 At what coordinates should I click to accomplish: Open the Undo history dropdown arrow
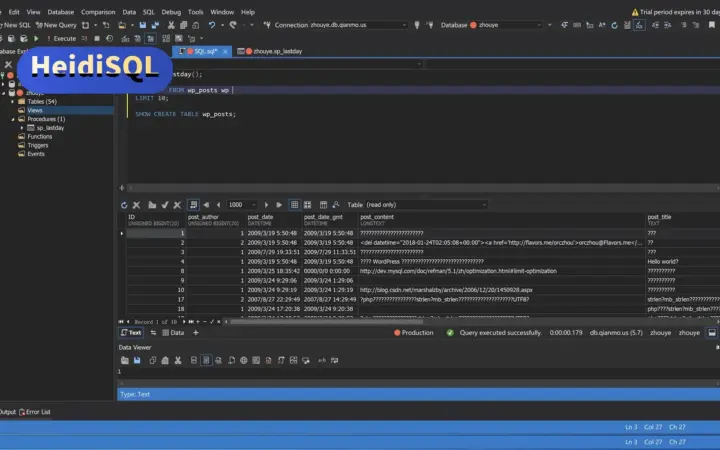pyautogui.click(x=222, y=25)
